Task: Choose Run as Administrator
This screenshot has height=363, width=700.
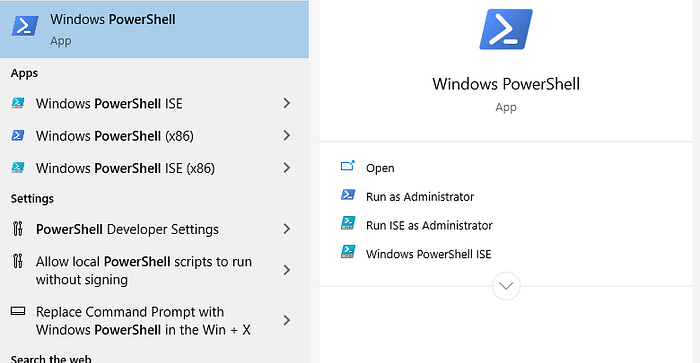Action: 420,196
